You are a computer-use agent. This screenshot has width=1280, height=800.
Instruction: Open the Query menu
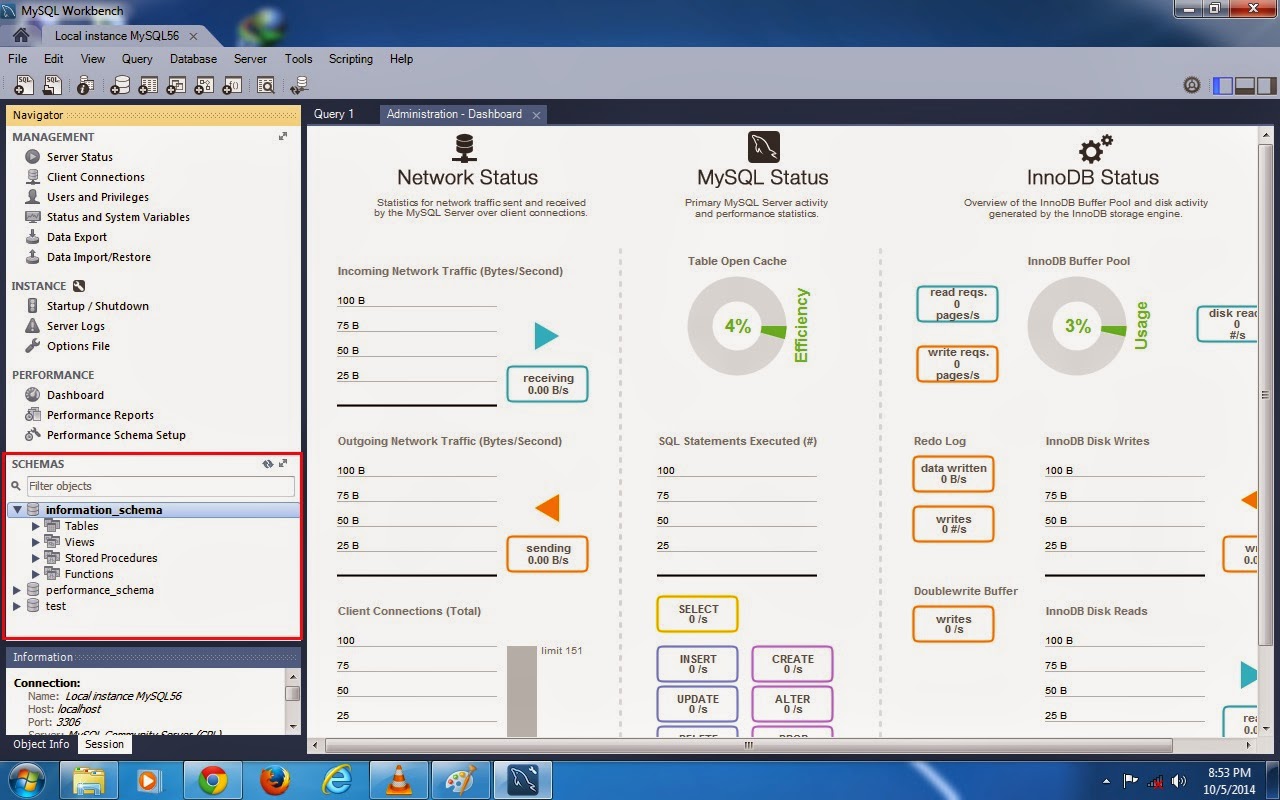(x=137, y=59)
